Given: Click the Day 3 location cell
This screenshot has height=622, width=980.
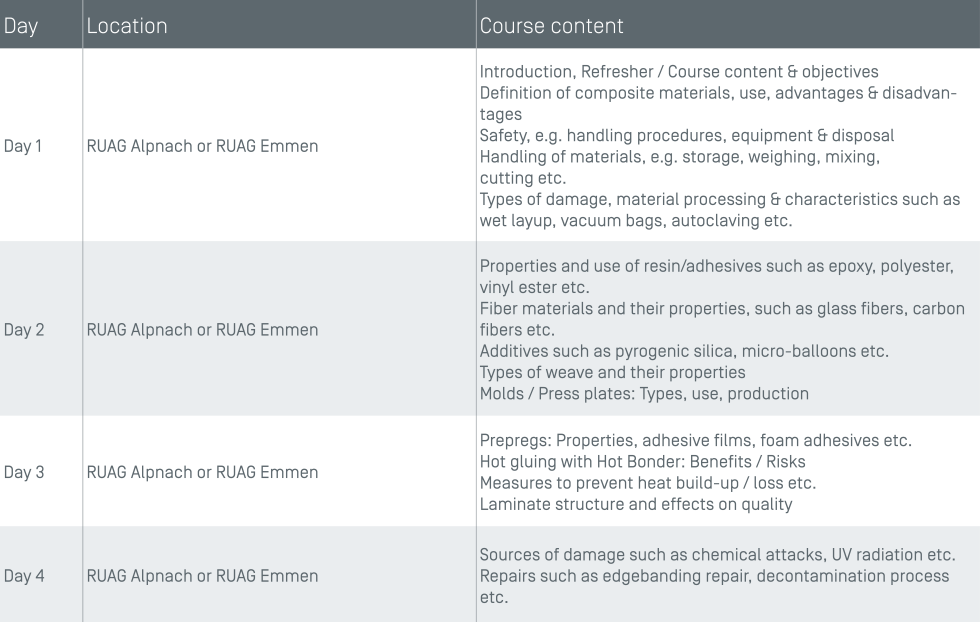Looking at the screenshot, I should pyautogui.click(x=202, y=472).
